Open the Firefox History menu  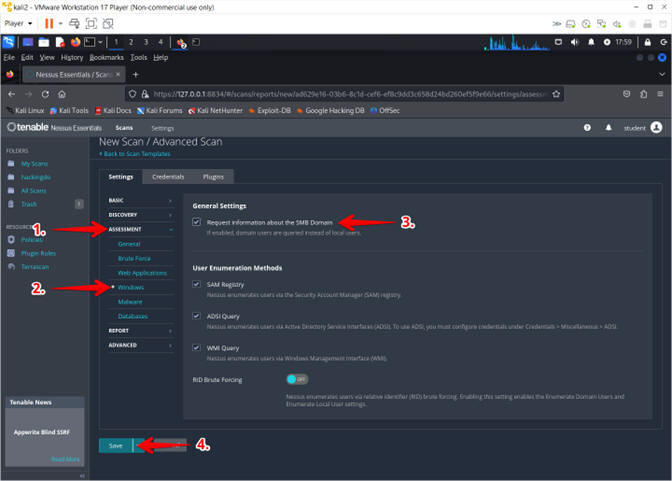tap(72, 57)
